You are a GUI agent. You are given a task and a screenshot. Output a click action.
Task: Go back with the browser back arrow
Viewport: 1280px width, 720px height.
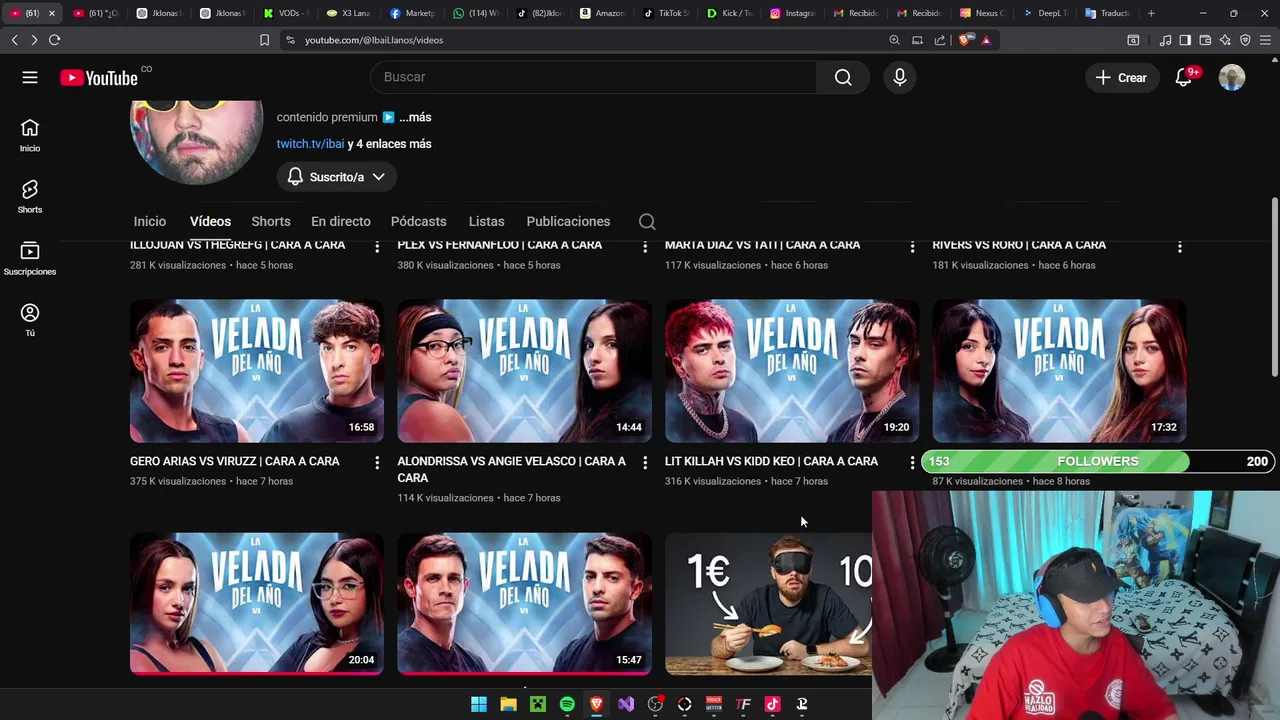coord(14,40)
